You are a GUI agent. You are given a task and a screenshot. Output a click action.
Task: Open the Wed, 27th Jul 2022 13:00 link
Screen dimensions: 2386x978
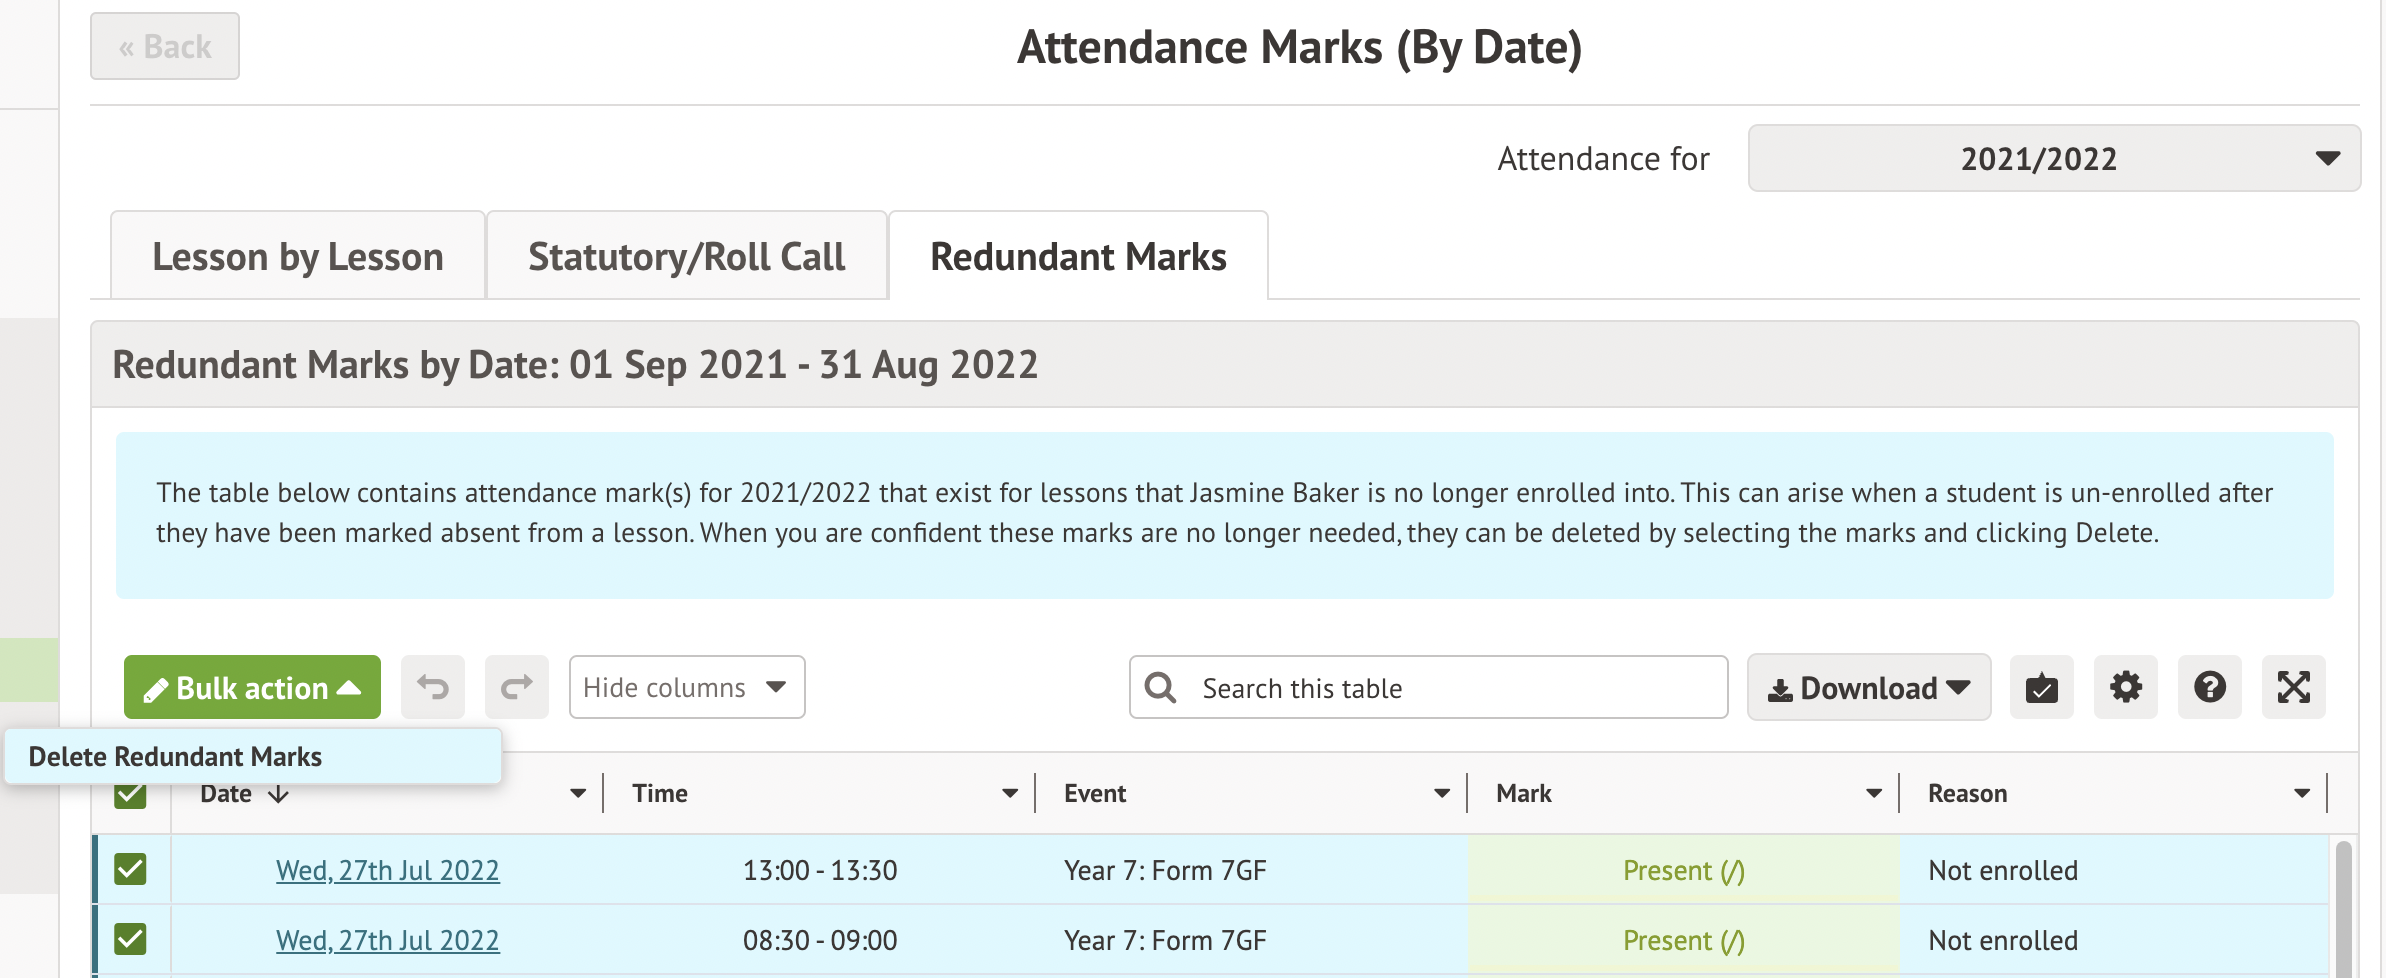point(387,871)
